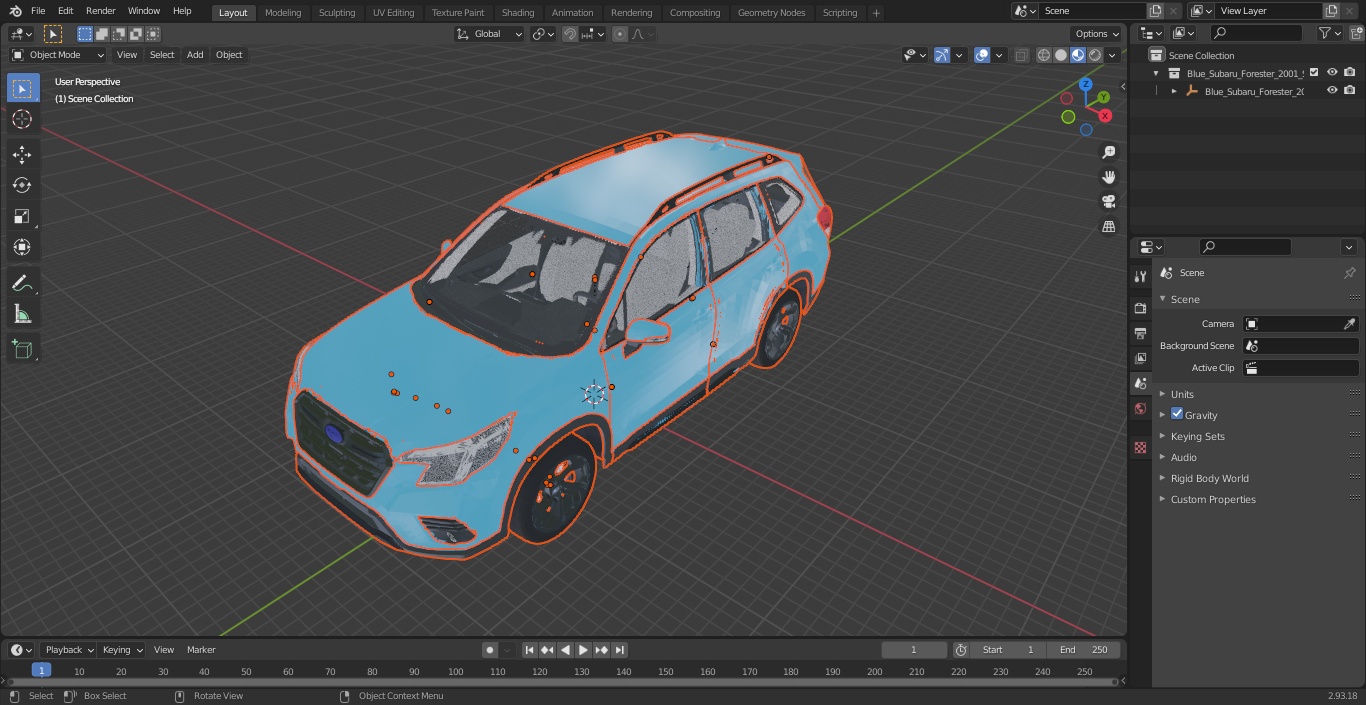The height and width of the screenshot is (705, 1366).
Task: Activate the Cursor tool
Action: pyautogui.click(x=22, y=119)
